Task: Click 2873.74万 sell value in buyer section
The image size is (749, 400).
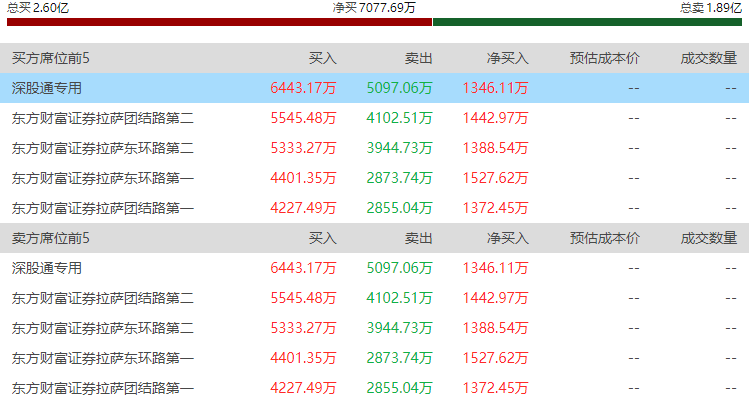Action: pos(399,178)
